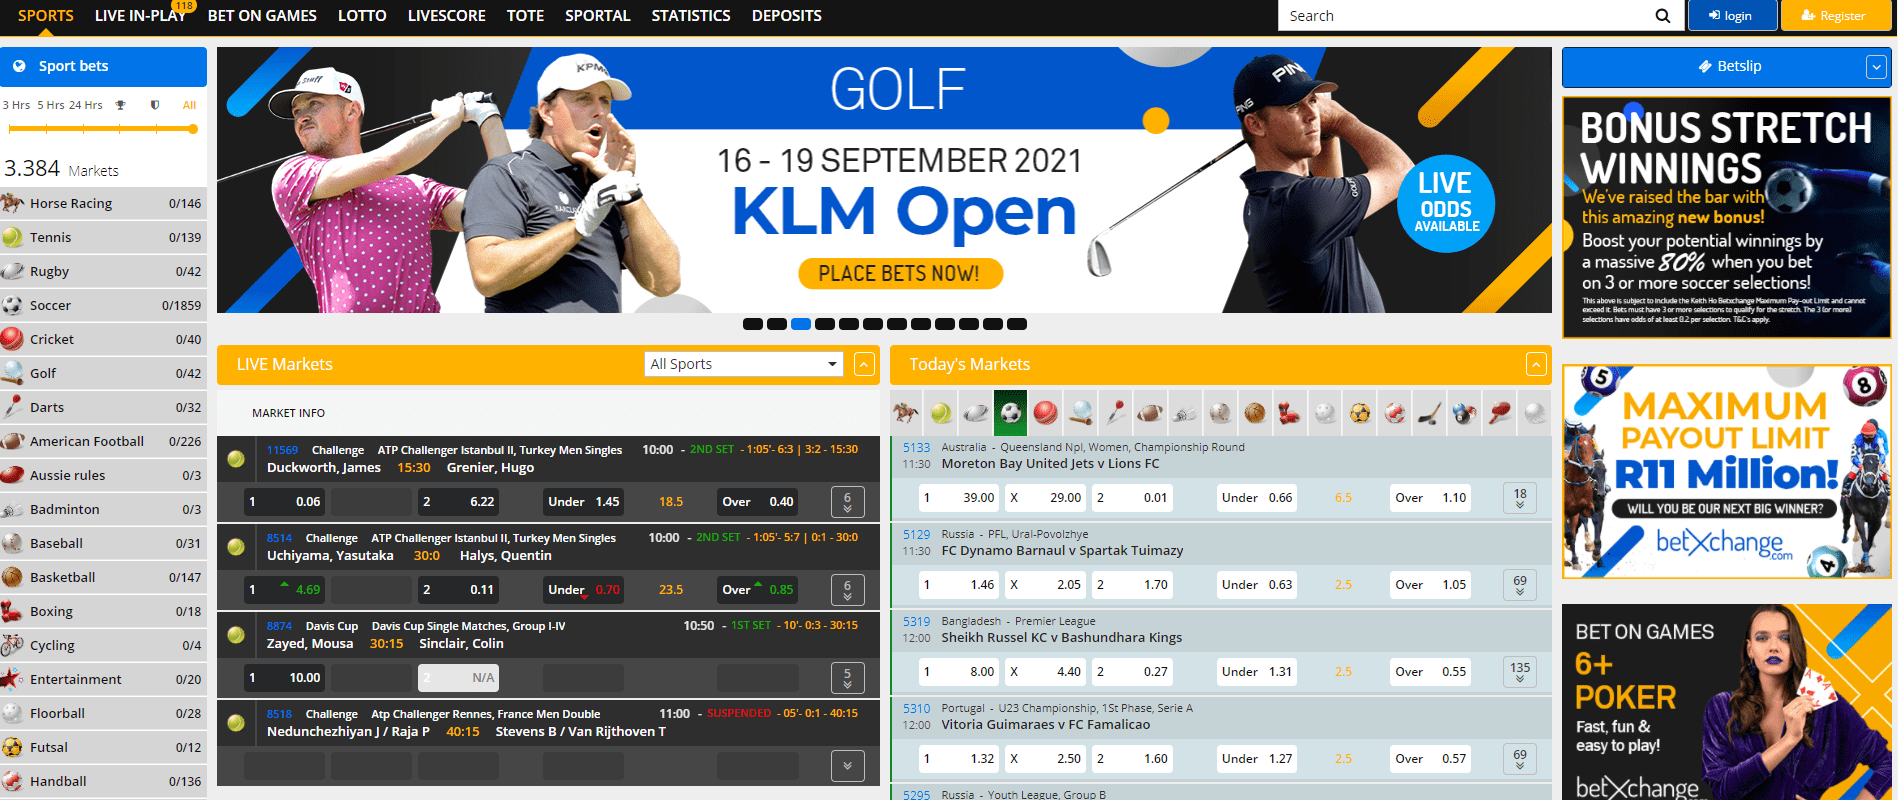The width and height of the screenshot is (1898, 800).
Task: Select badminton shuttlecock icon in Today's Markets
Action: click(x=1185, y=413)
